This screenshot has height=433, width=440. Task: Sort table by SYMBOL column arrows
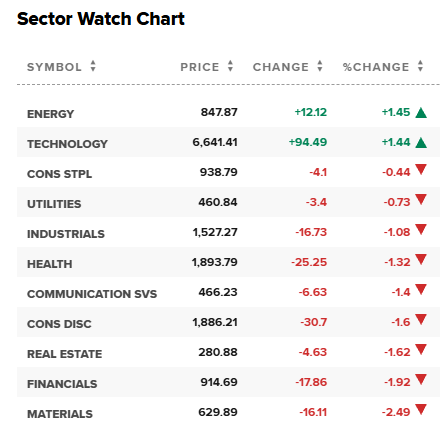tap(93, 66)
